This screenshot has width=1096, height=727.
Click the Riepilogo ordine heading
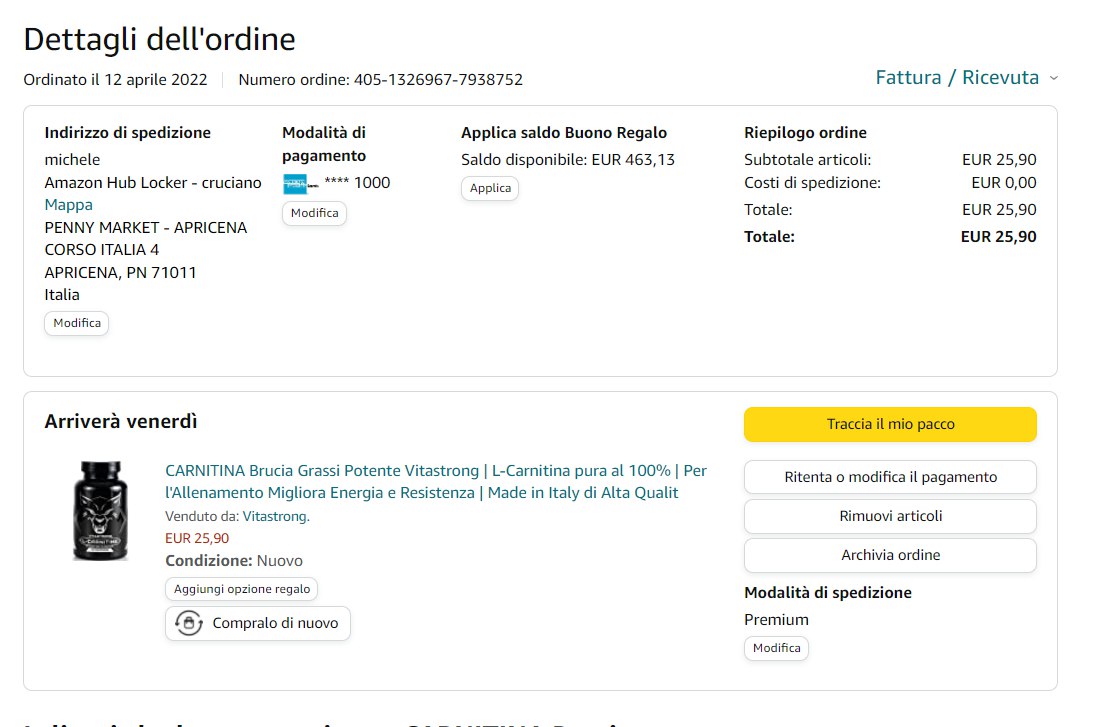pyautogui.click(x=805, y=133)
